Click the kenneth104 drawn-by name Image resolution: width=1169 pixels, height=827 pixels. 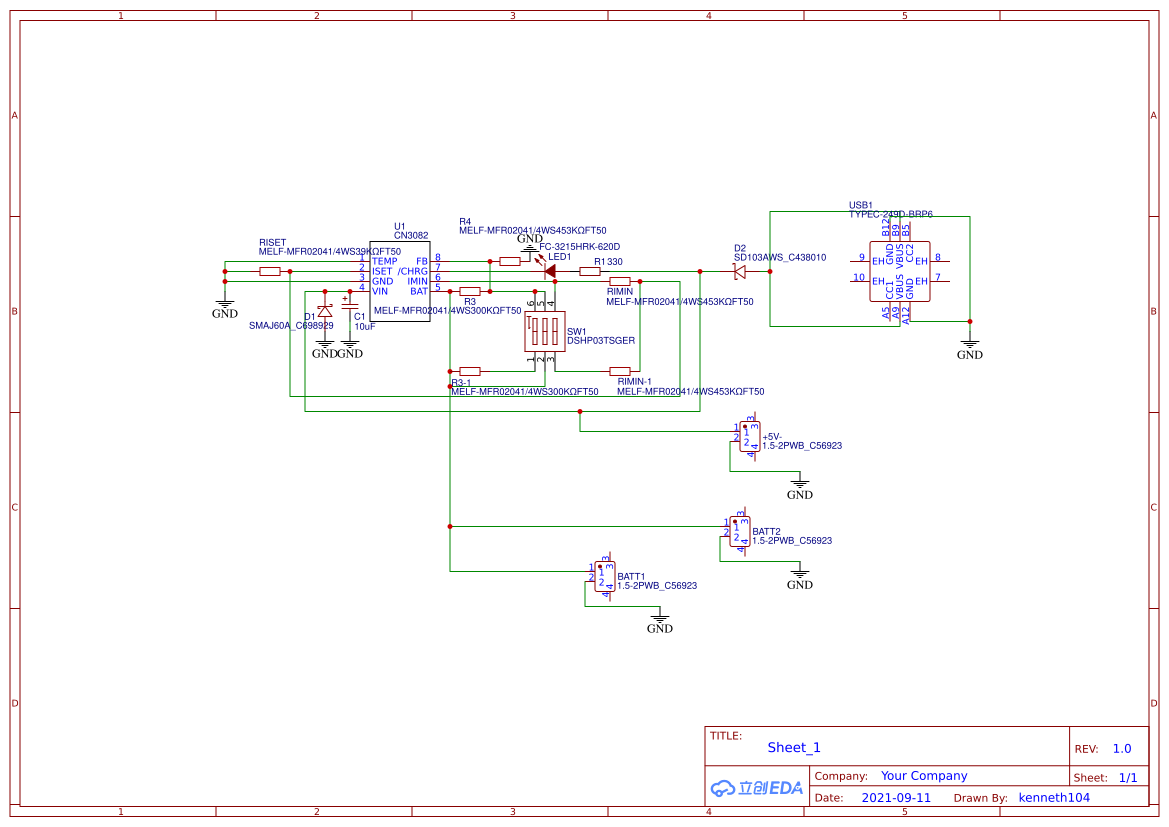pos(1053,797)
